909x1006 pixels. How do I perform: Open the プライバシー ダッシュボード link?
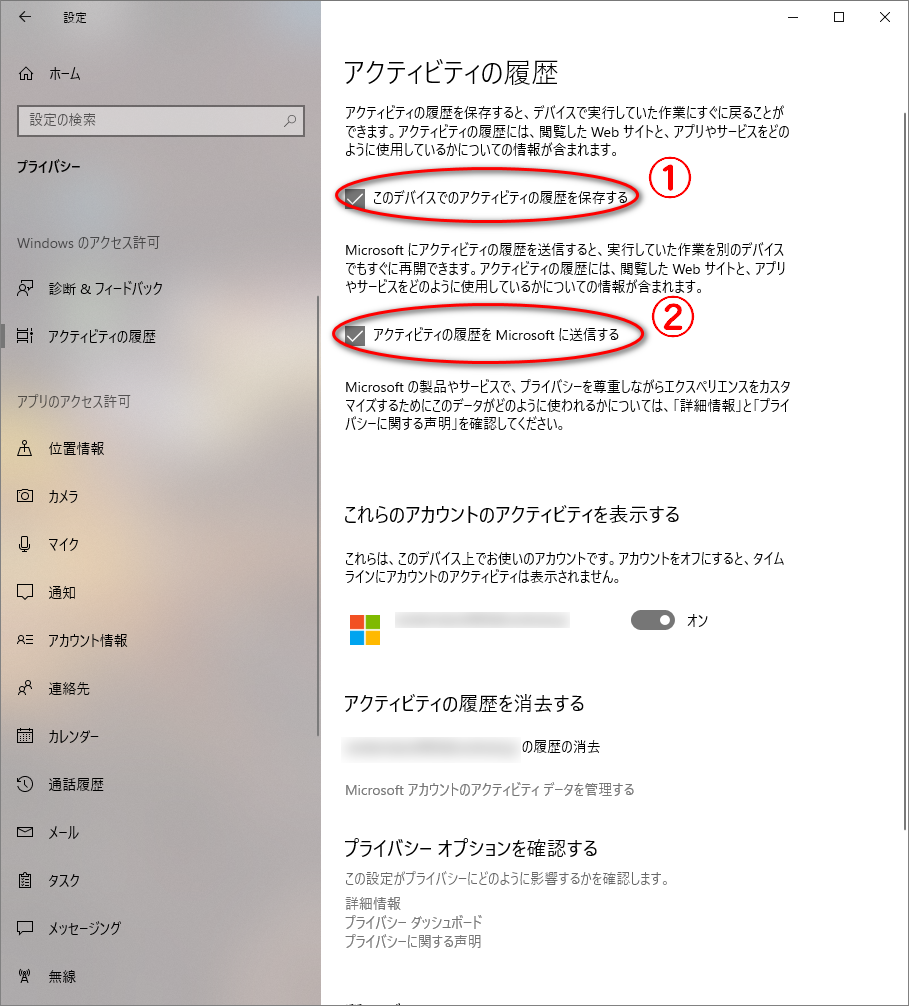pos(413,922)
